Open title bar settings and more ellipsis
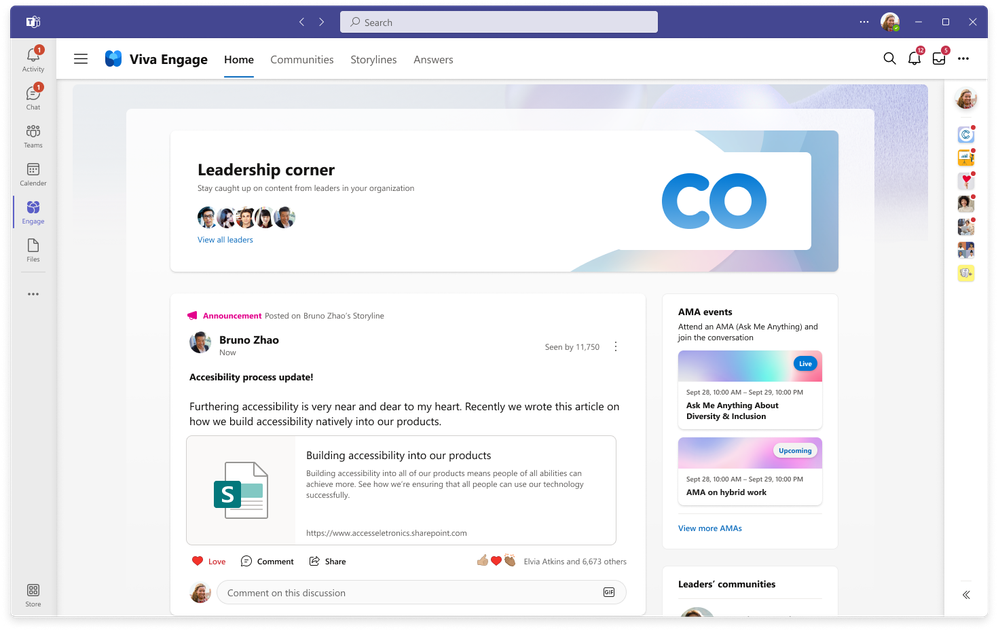The width and height of the screenshot is (998, 631). pyautogui.click(x=864, y=22)
